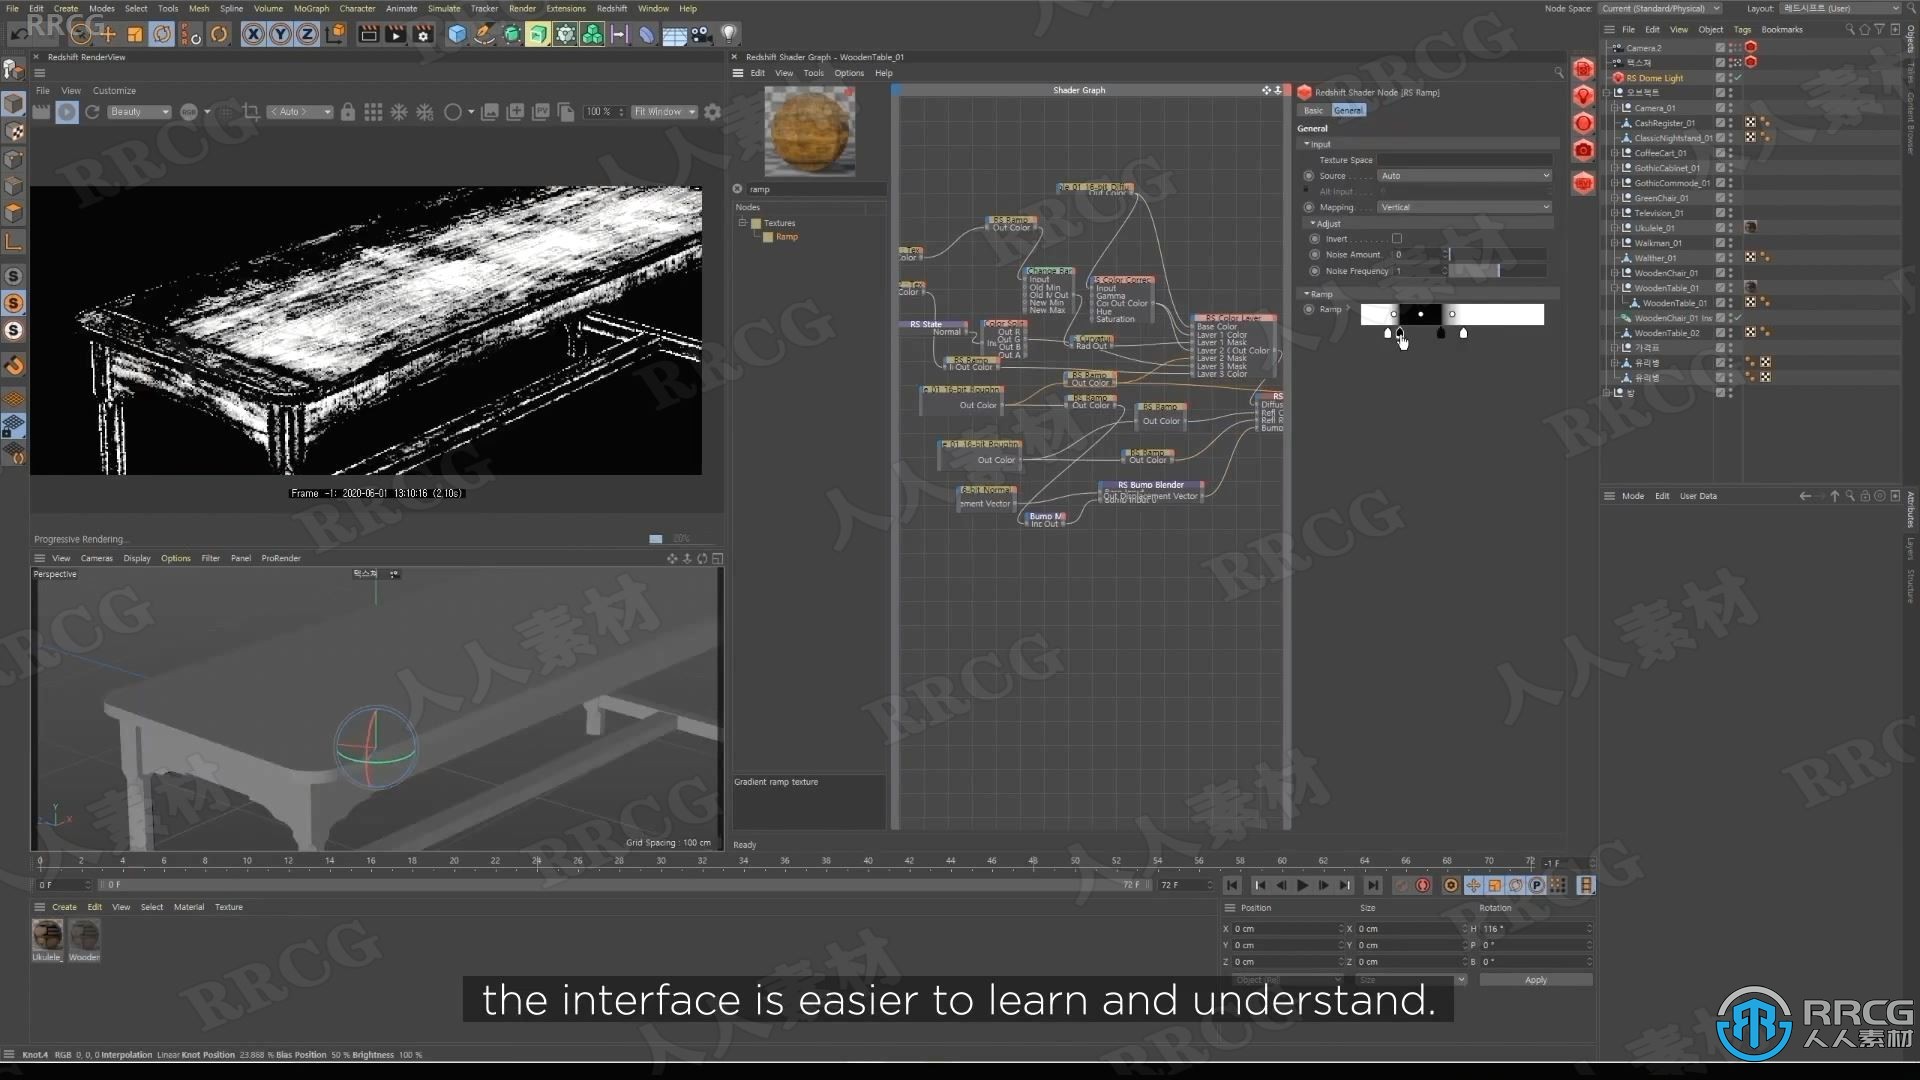Viewport: 1920px width, 1080px height.
Task: Open Tools menu in Shader Graph
Action: pyautogui.click(x=813, y=73)
